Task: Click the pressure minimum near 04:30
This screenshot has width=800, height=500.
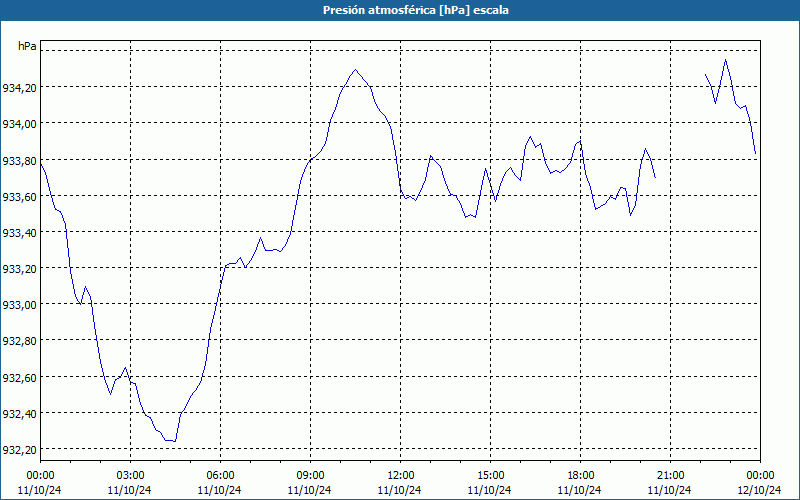Action: (175, 441)
